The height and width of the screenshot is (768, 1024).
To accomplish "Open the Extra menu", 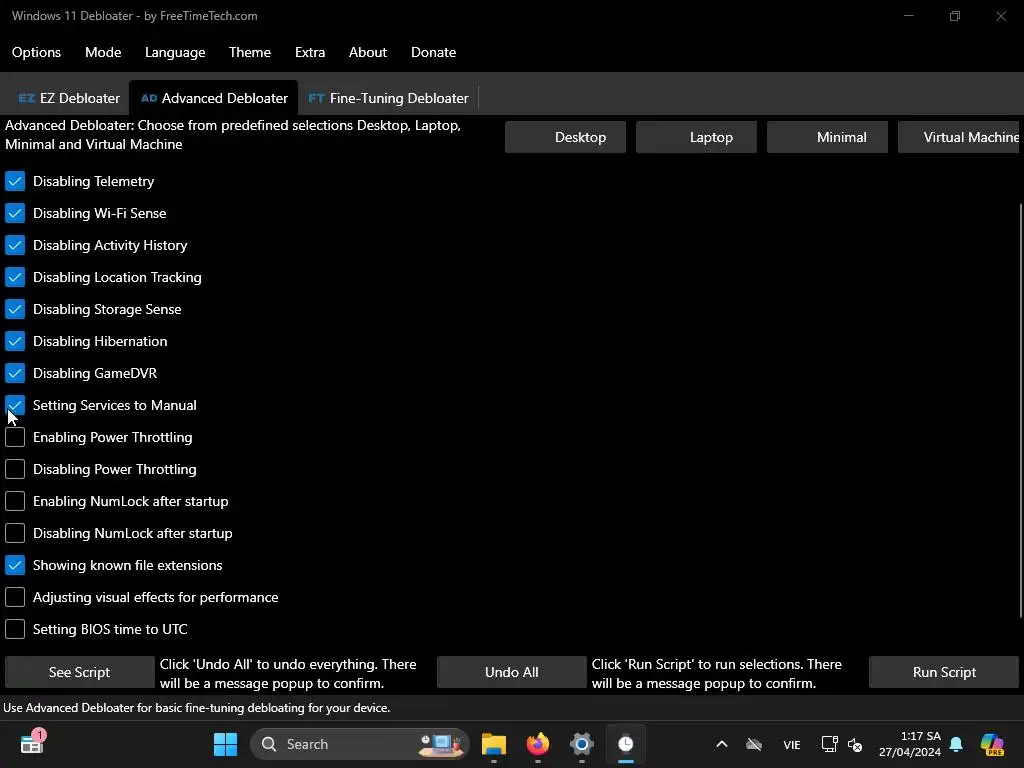I will tap(310, 52).
